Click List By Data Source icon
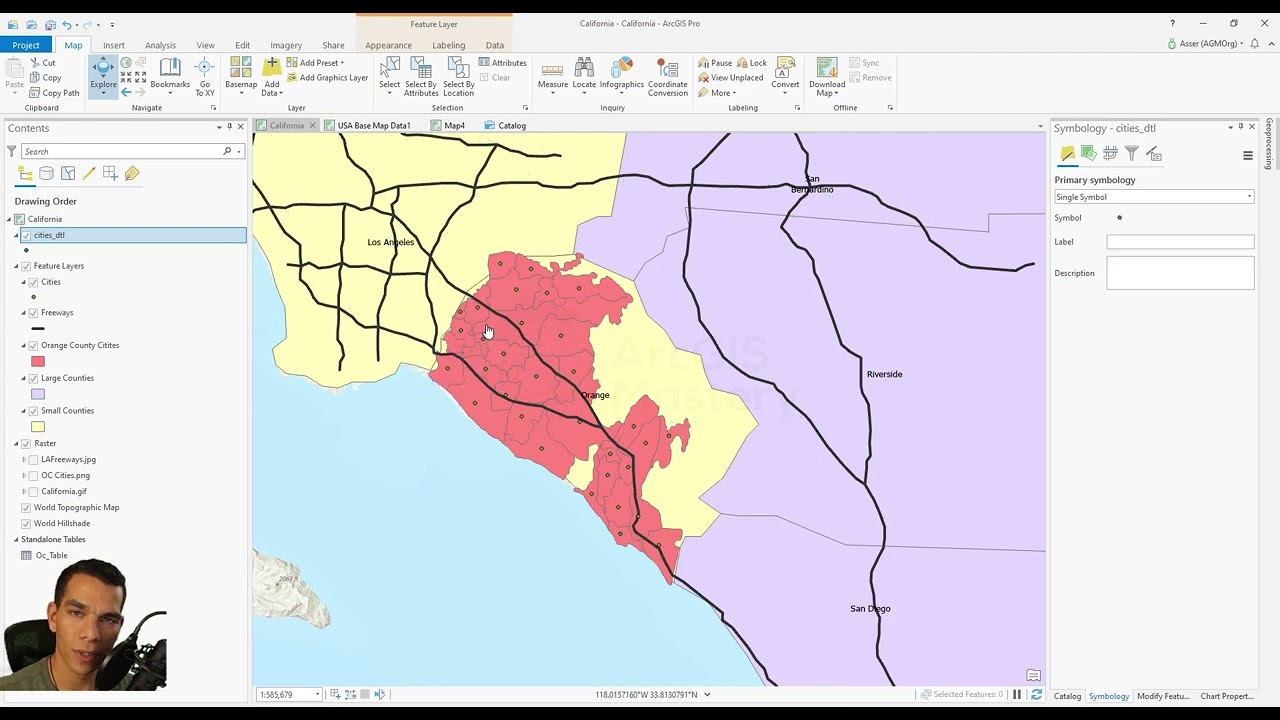This screenshot has width=1280, height=720. tap(46, 174)
